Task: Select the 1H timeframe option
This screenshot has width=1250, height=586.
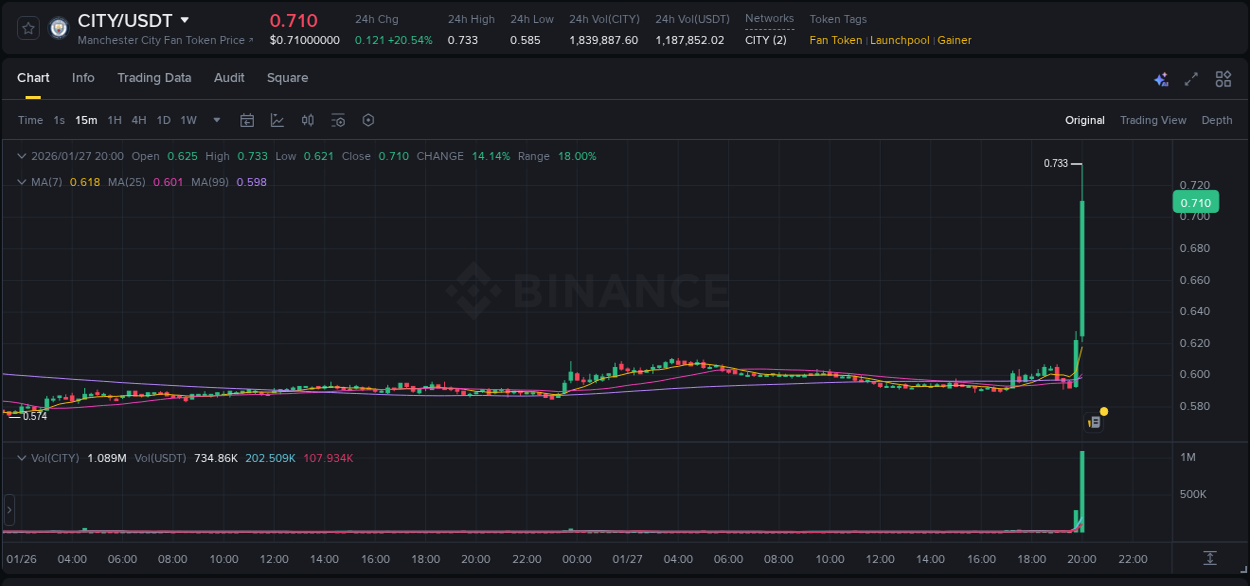Action: (114, 120)
